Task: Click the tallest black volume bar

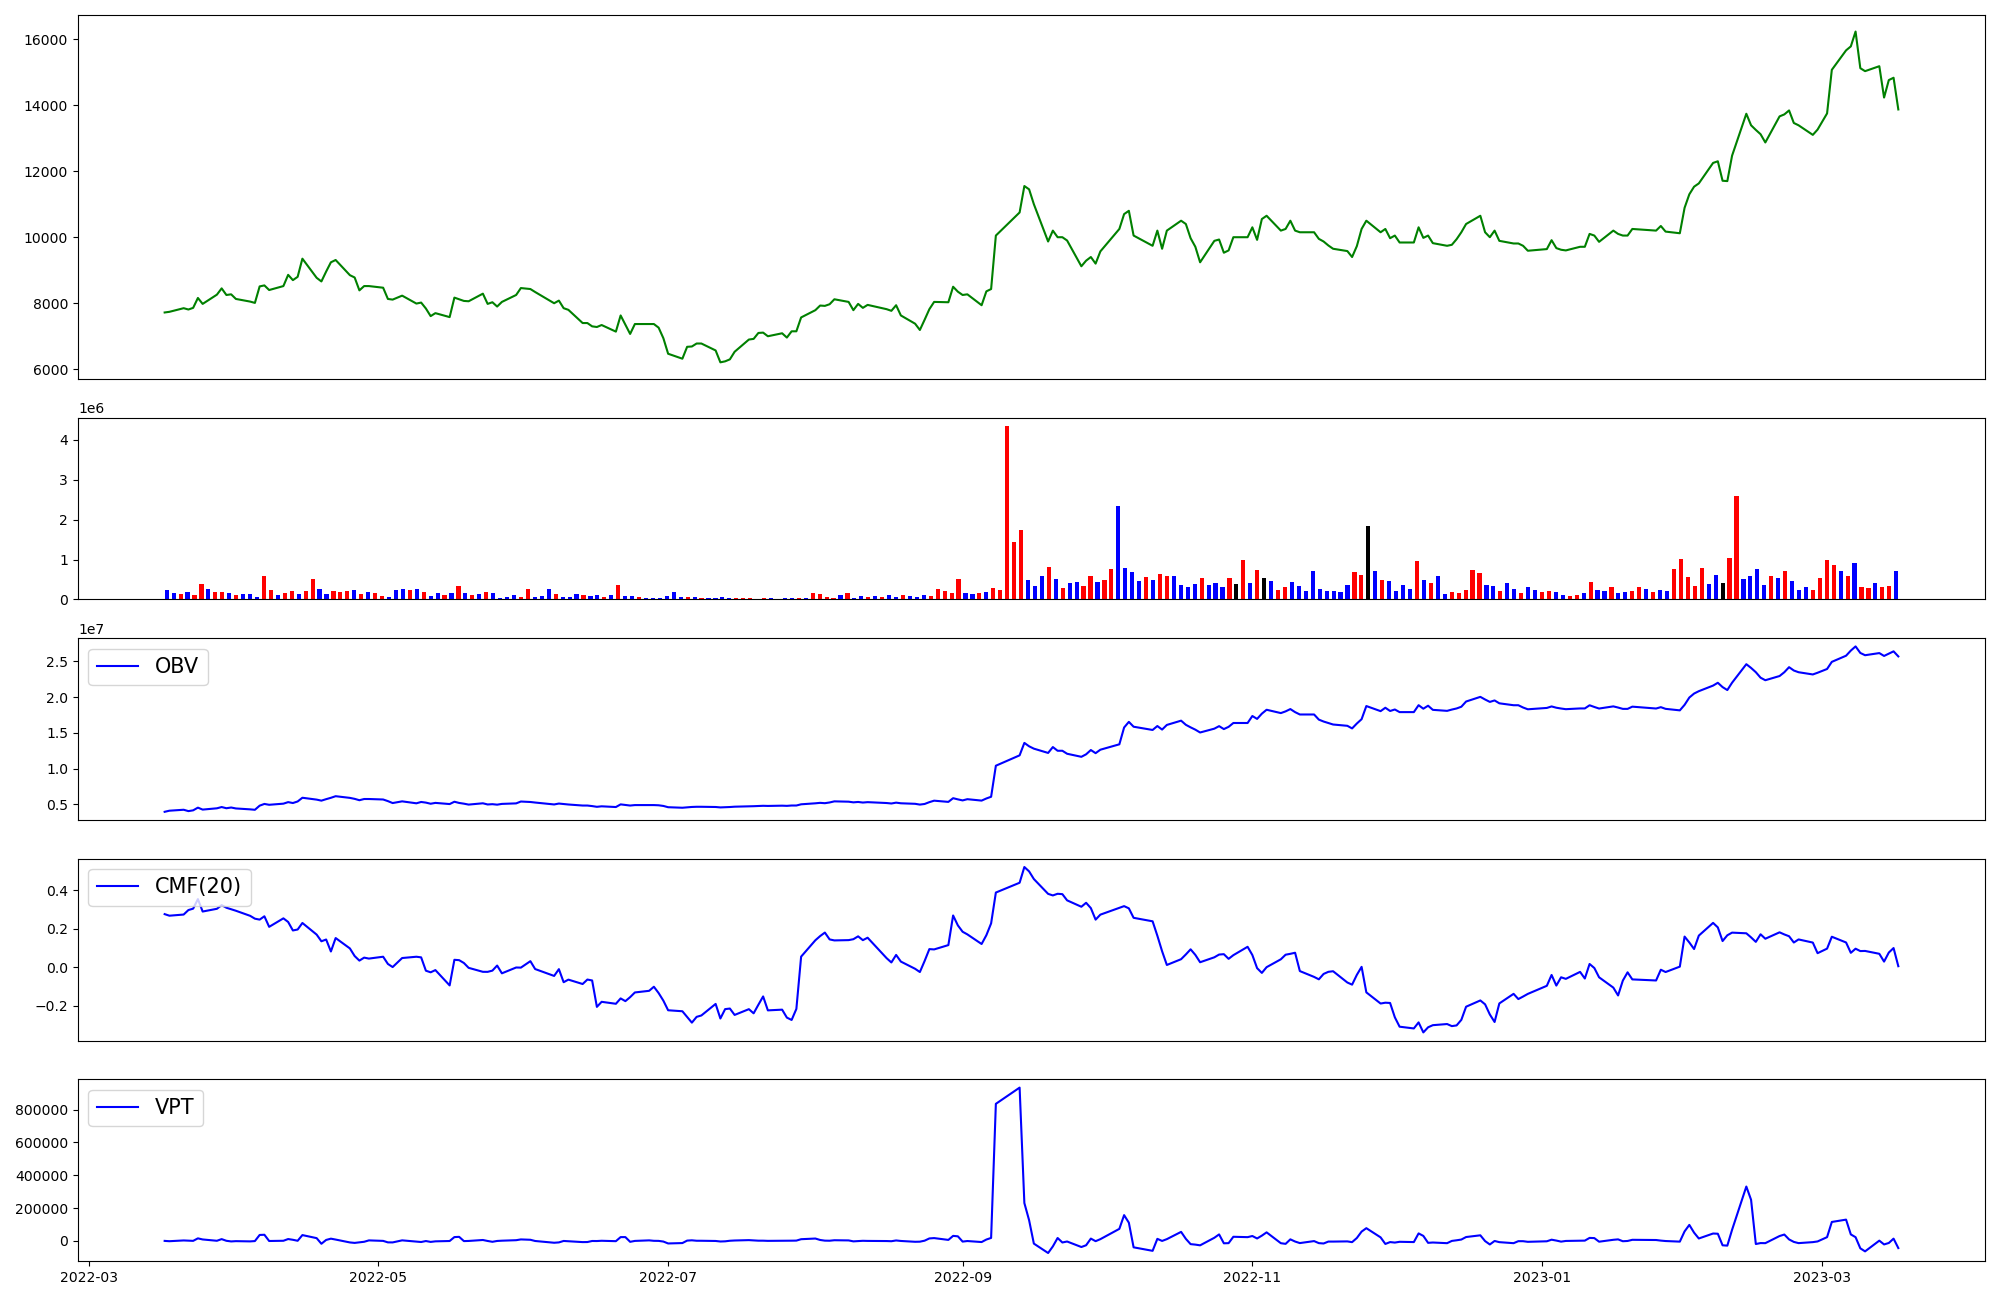Action: pyautogui.click(x=1368, y=562)
